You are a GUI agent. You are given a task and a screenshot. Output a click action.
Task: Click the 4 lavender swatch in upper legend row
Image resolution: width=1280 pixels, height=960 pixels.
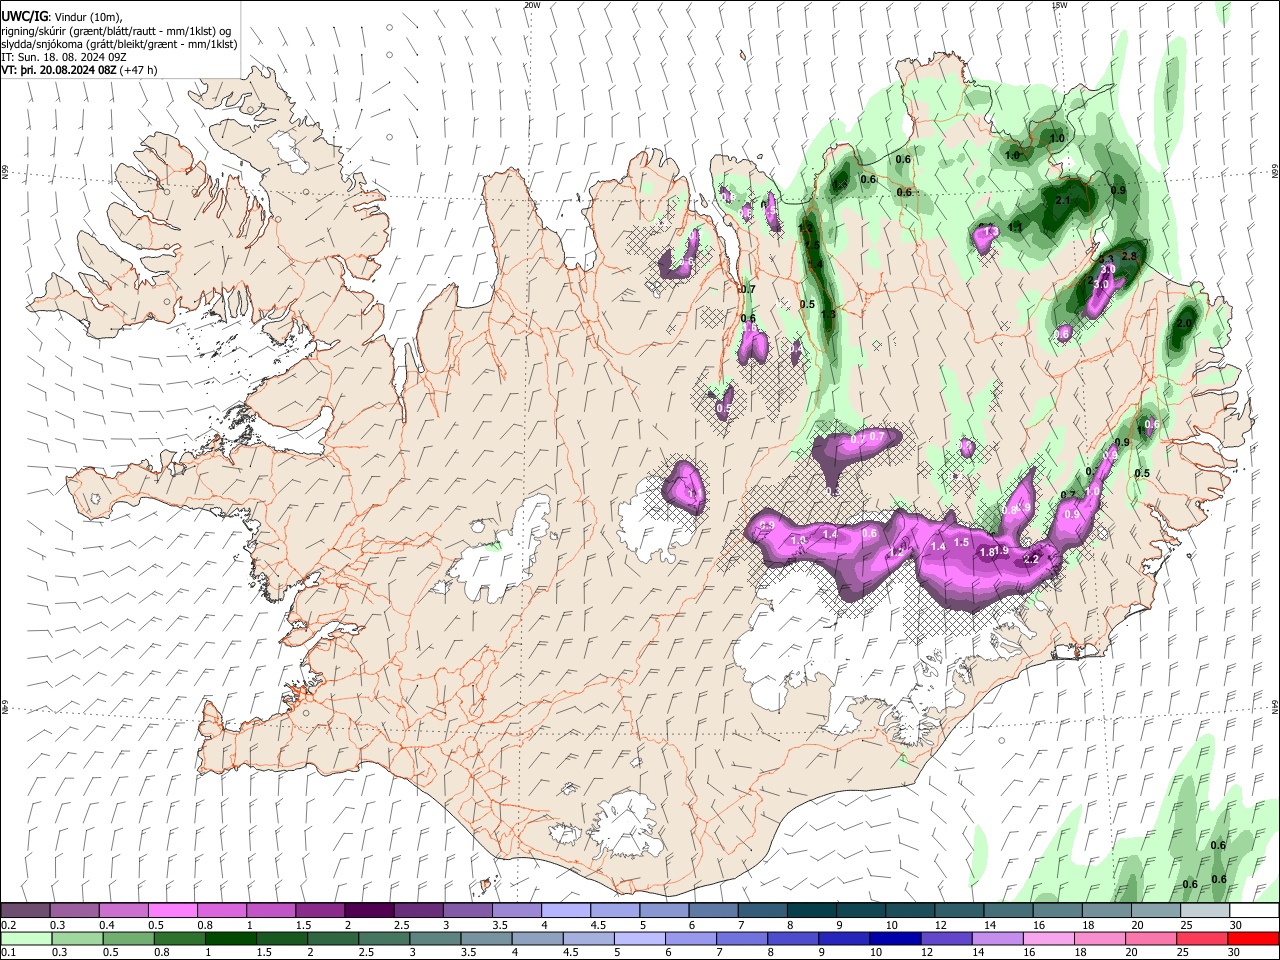tap(565, 910)
